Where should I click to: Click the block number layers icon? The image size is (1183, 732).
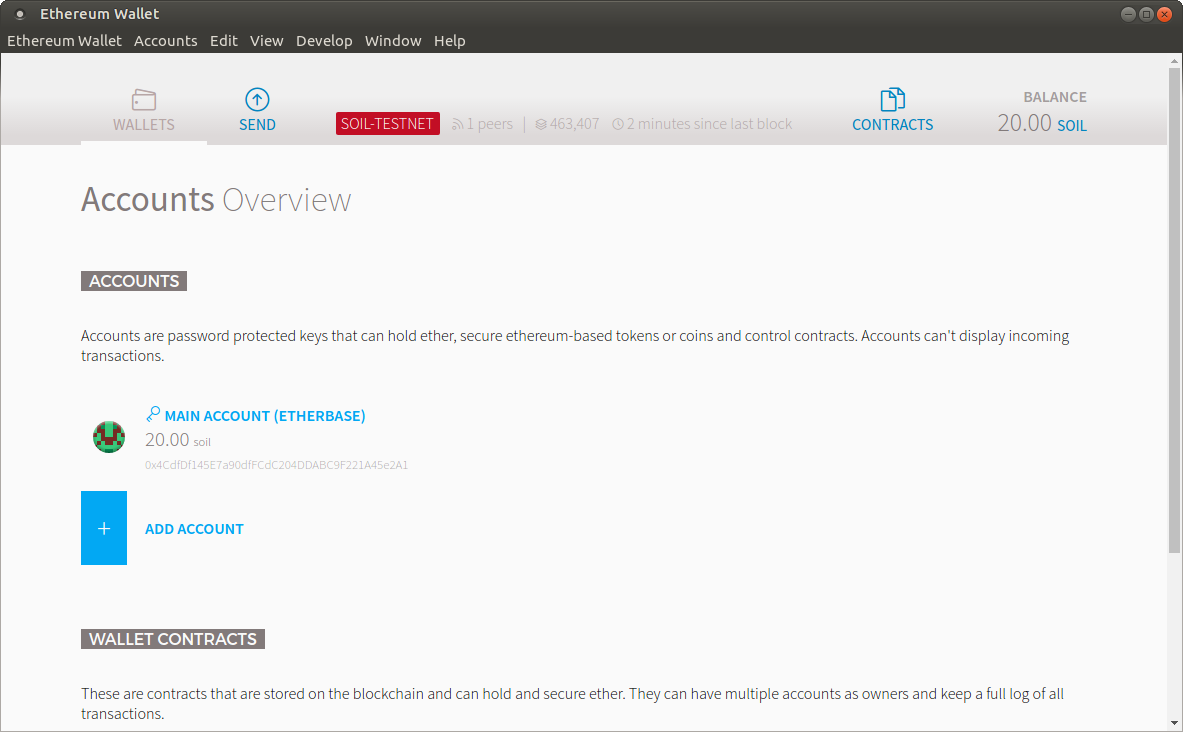[x=541, y=125]
